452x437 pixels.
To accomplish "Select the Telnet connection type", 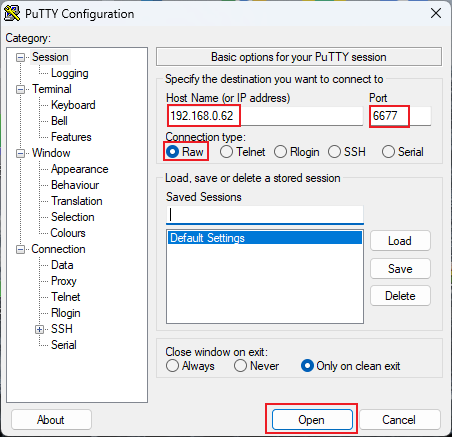I will [242, 152].
